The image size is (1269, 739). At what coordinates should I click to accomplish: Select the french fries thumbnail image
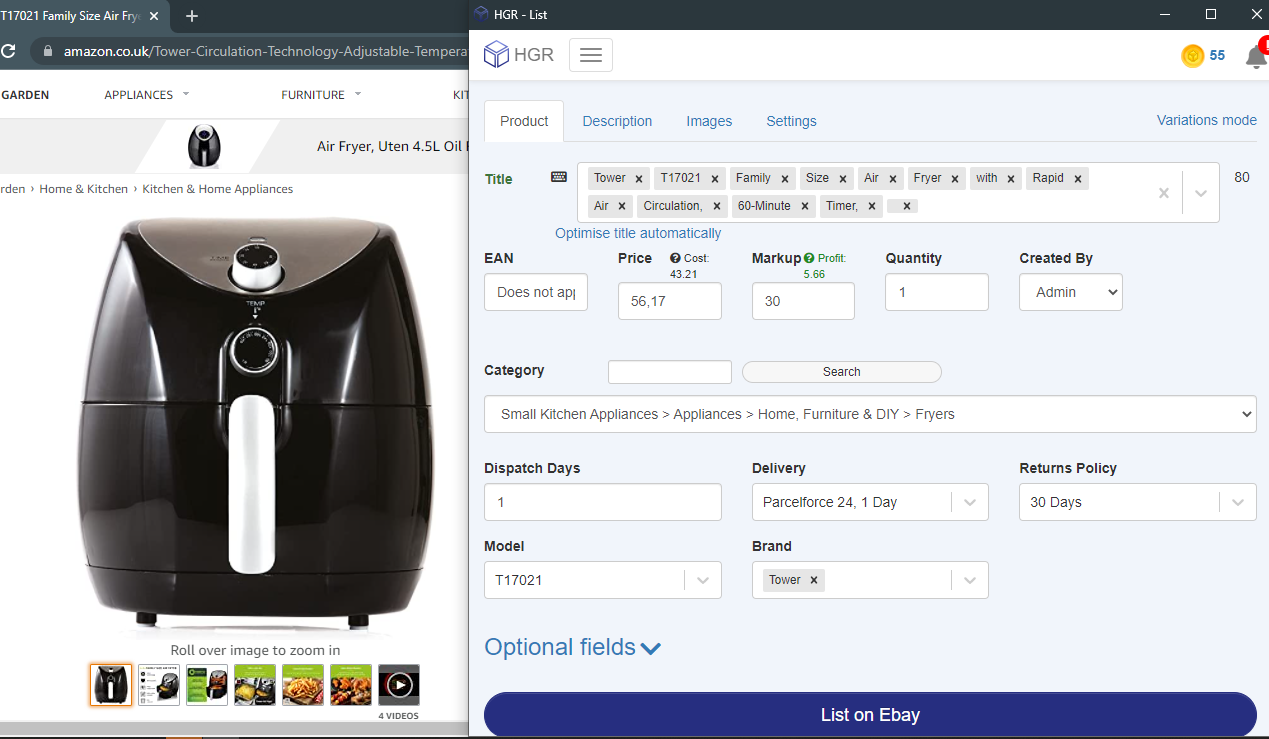[x=303, y=685]
